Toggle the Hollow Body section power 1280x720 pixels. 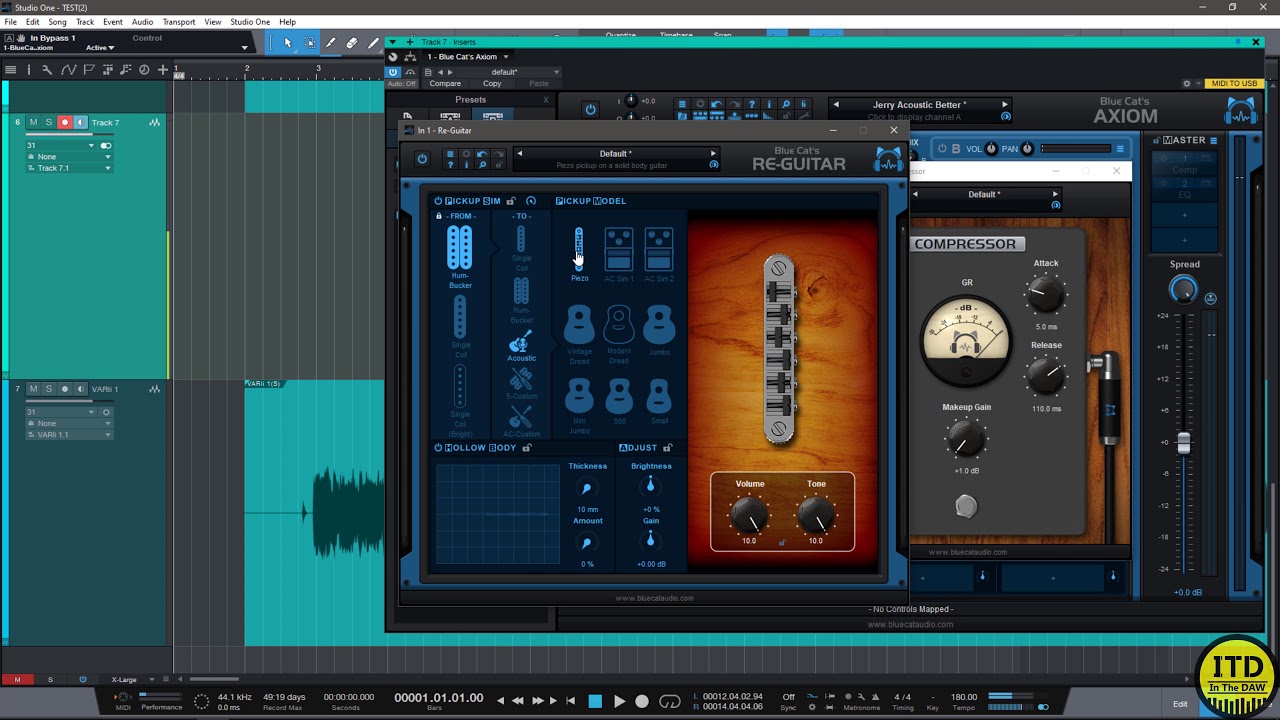click(438, 448)
